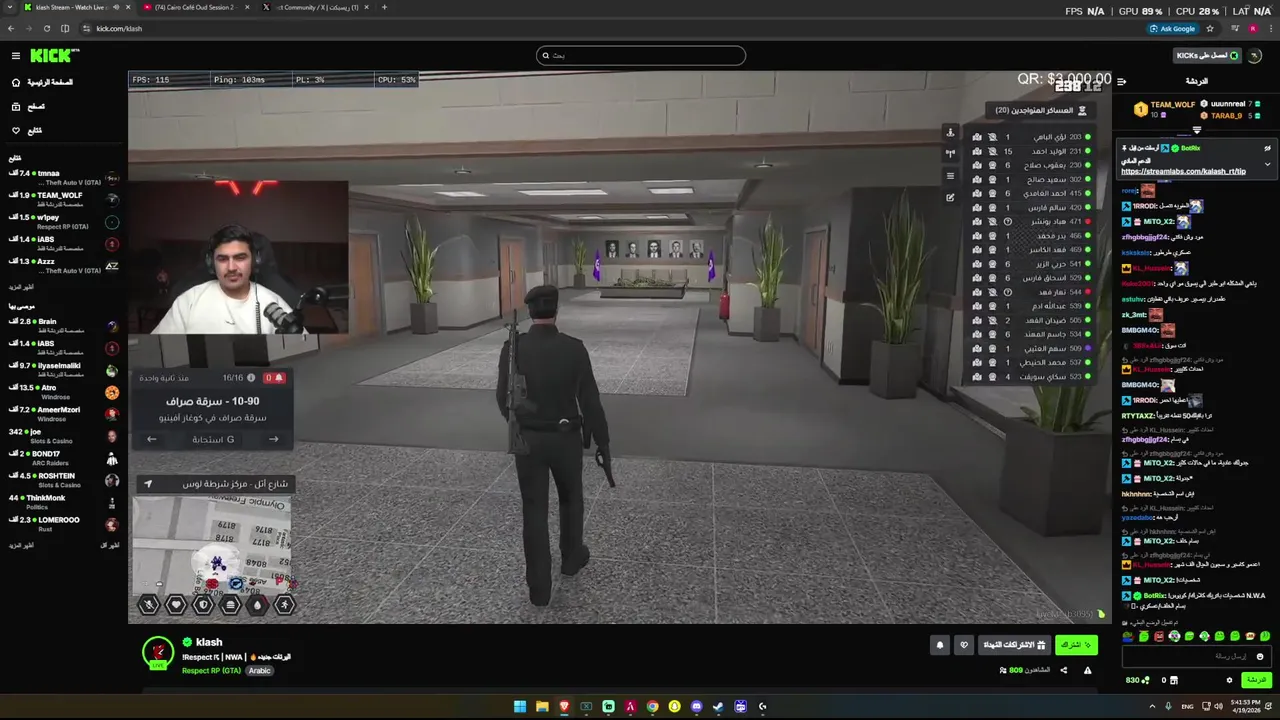Hide the pinned message with the eye icon
The height and width of the screenshot is (720, 1280).
point(1267,148)
